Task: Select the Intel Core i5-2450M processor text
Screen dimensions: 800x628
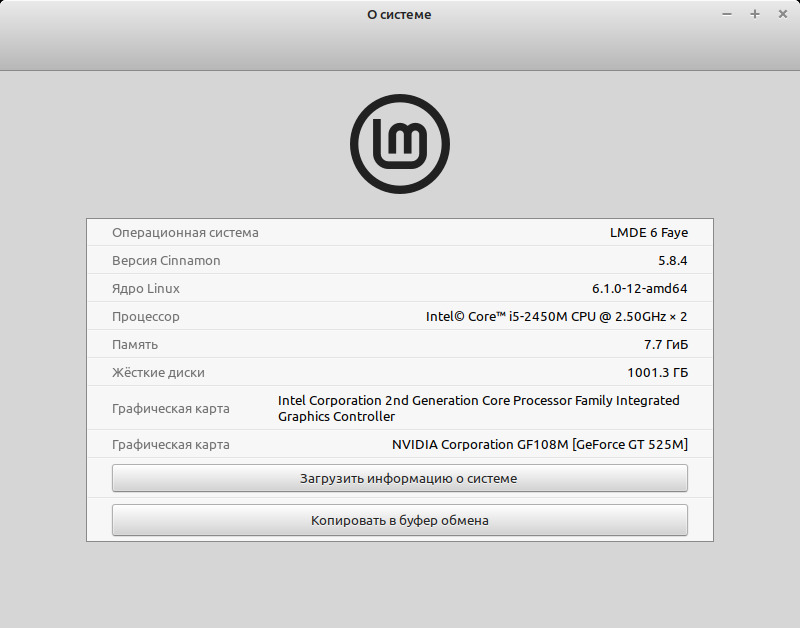Action: 557,317
